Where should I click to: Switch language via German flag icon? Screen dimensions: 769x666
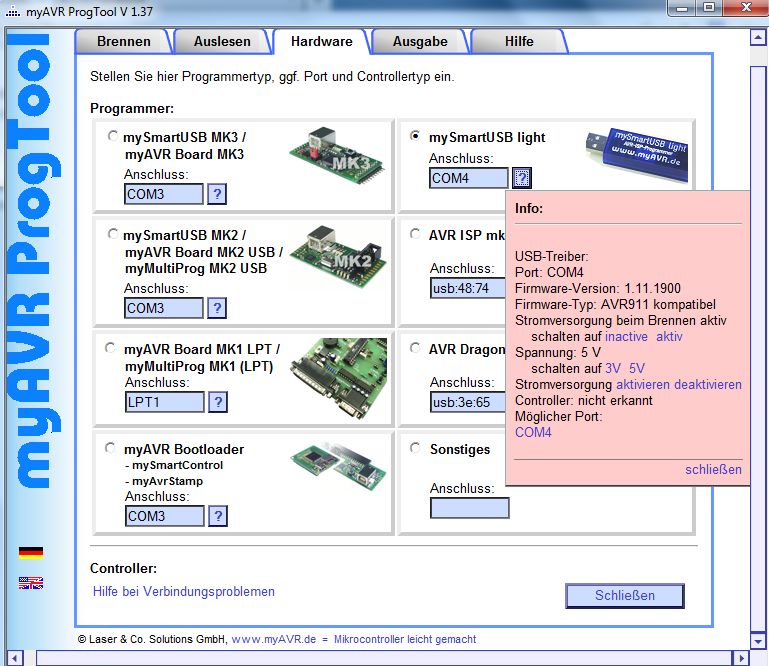point(31,553)
